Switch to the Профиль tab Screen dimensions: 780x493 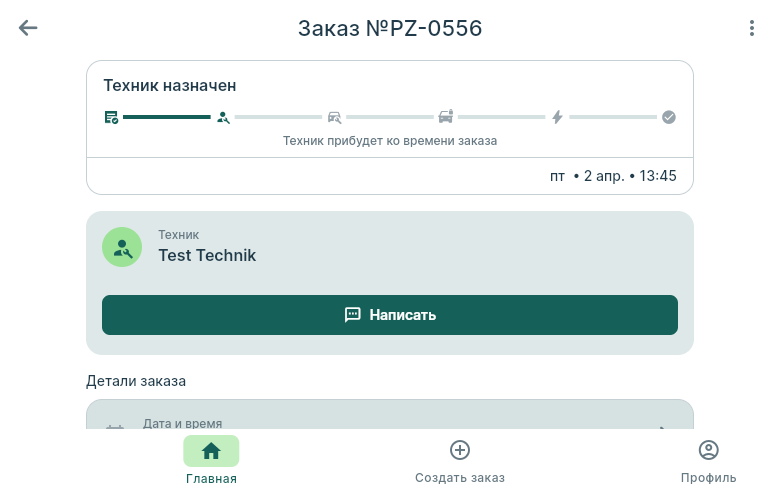(708, 461)
